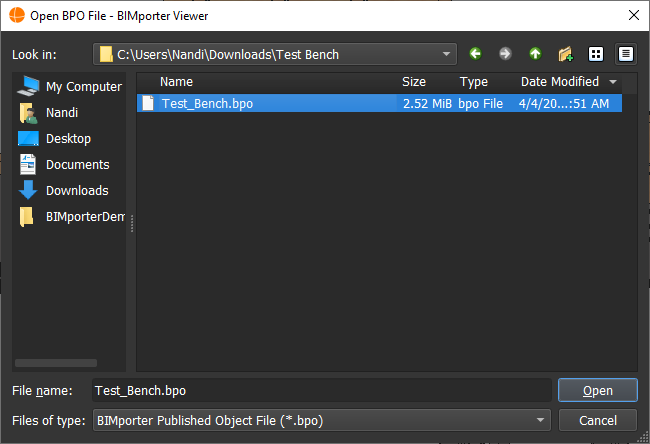The image size is (650, 444).
Task: Click the My Computer icon
Action: point(28,86)
